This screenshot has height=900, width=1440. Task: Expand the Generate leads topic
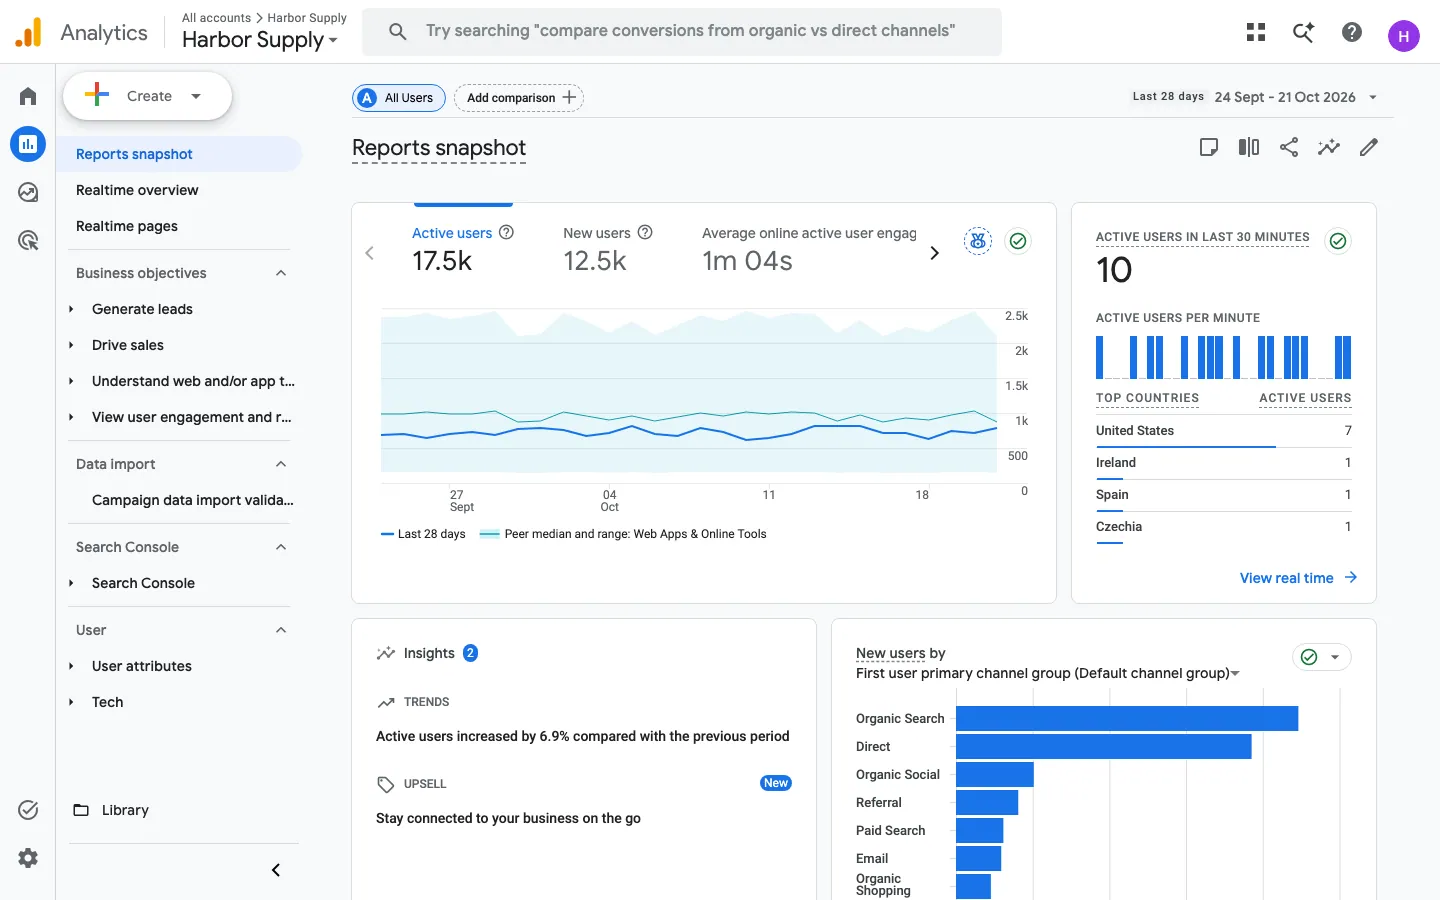pyautogui.click(x=71, y=309)
